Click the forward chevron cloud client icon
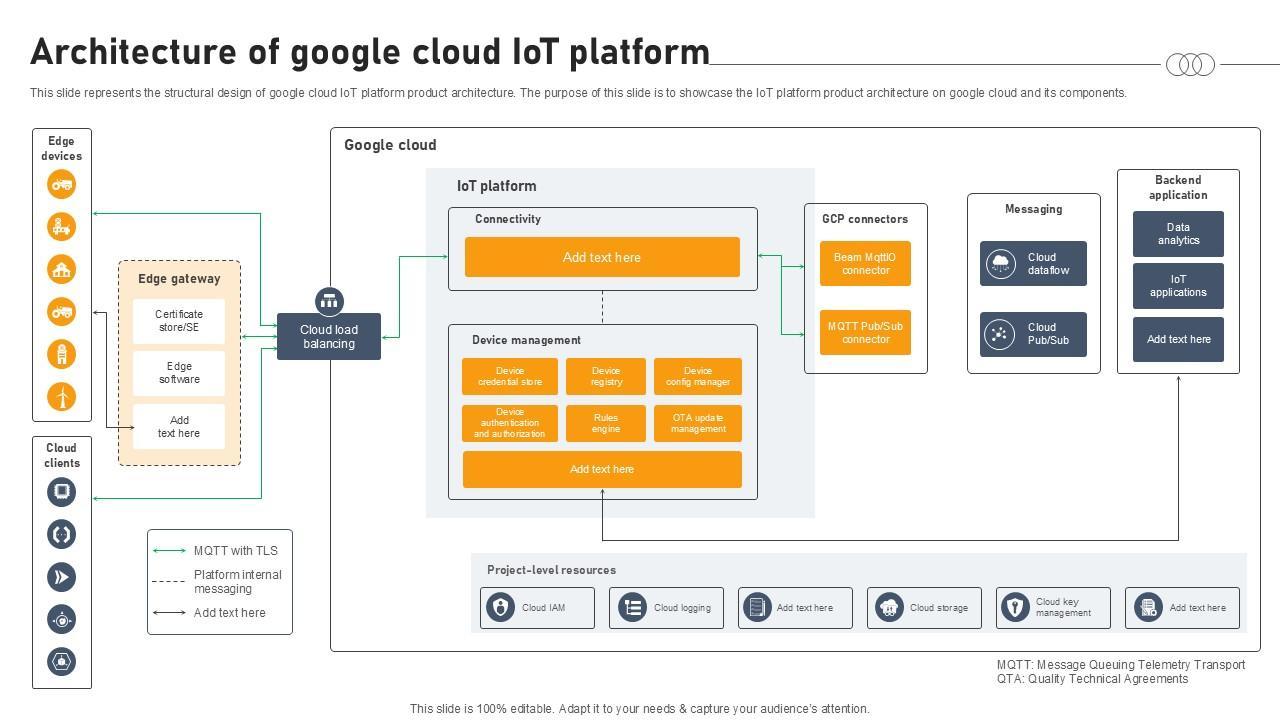 pyautogui.click(x=62, y=577)
